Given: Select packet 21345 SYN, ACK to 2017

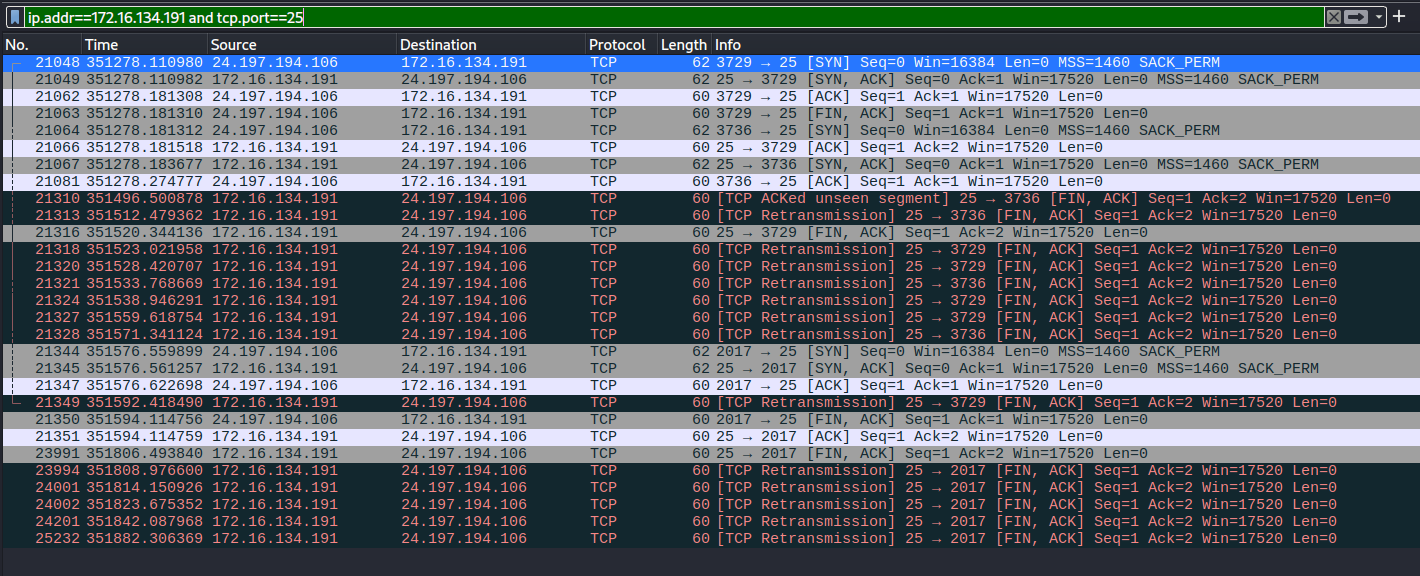Looking at the screenshot, I should 710,368.
